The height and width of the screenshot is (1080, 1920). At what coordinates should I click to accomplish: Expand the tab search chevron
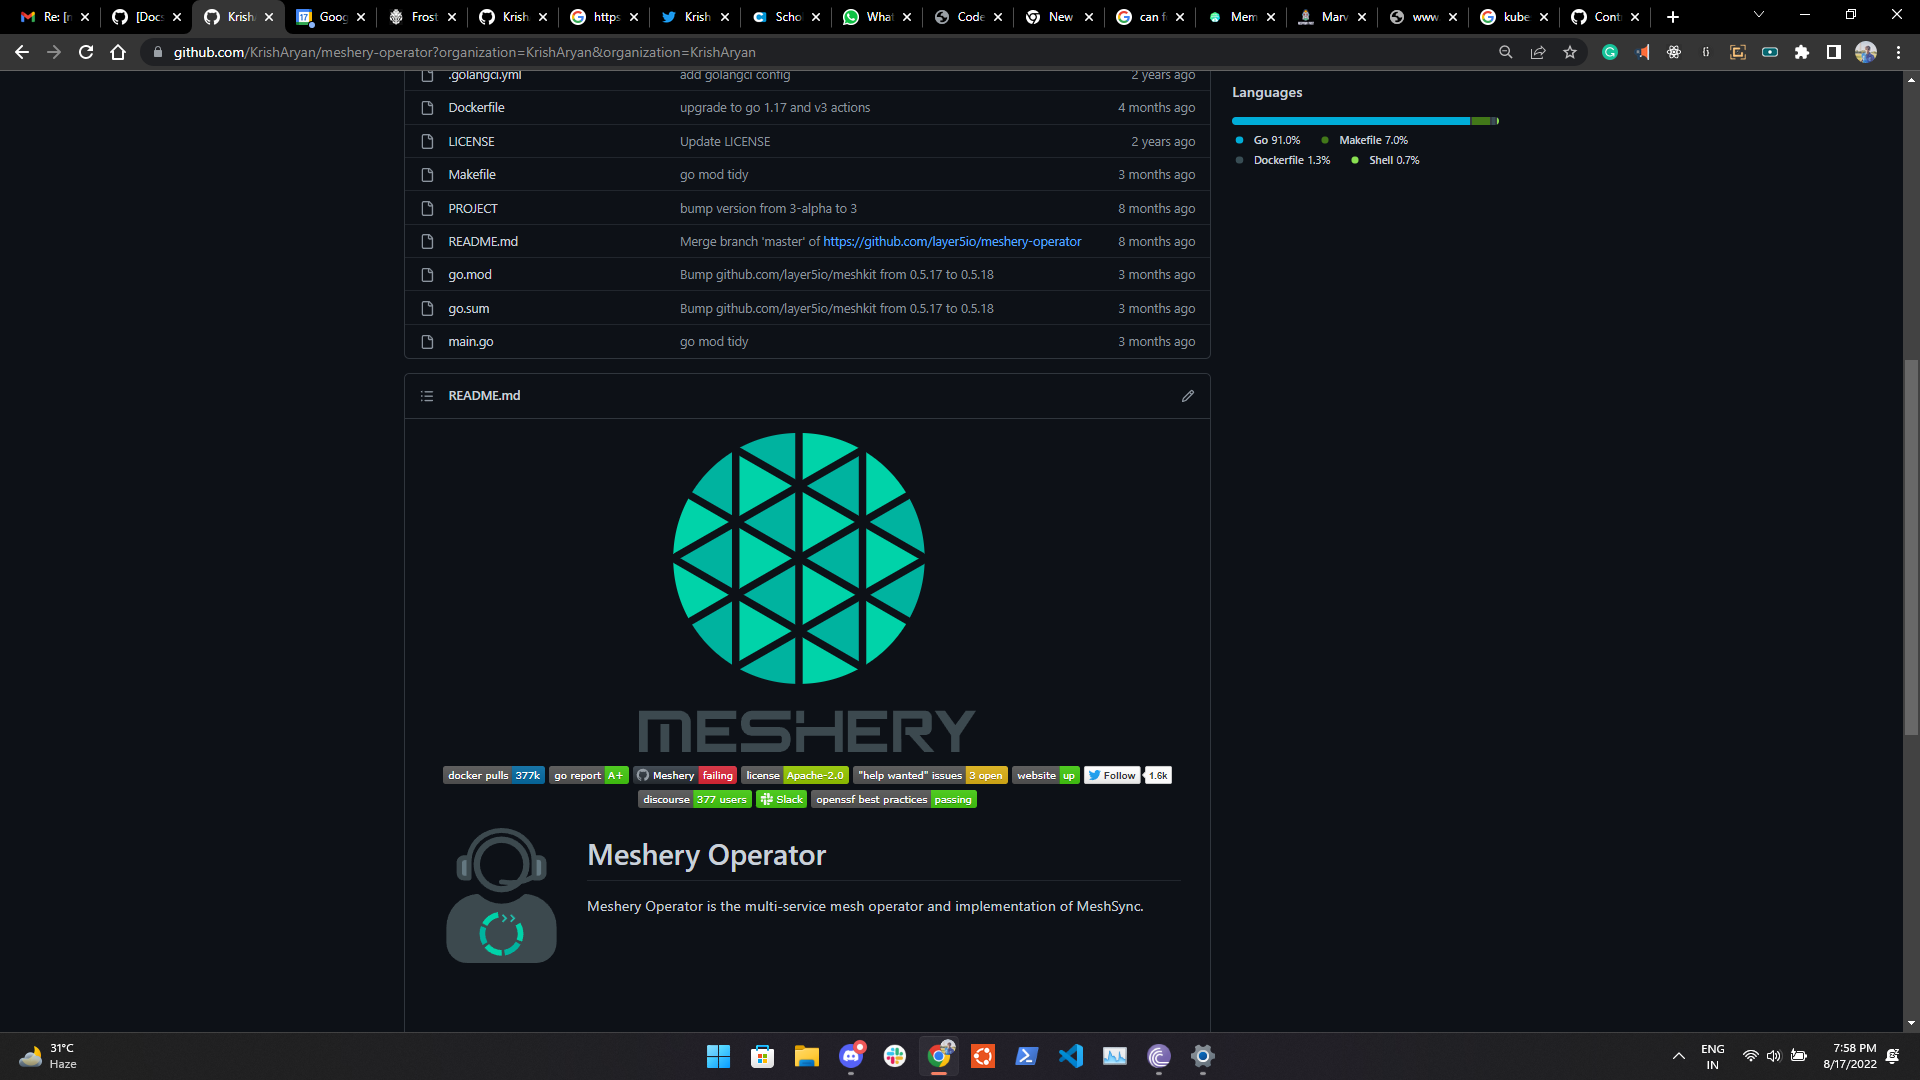point(1758,15)
